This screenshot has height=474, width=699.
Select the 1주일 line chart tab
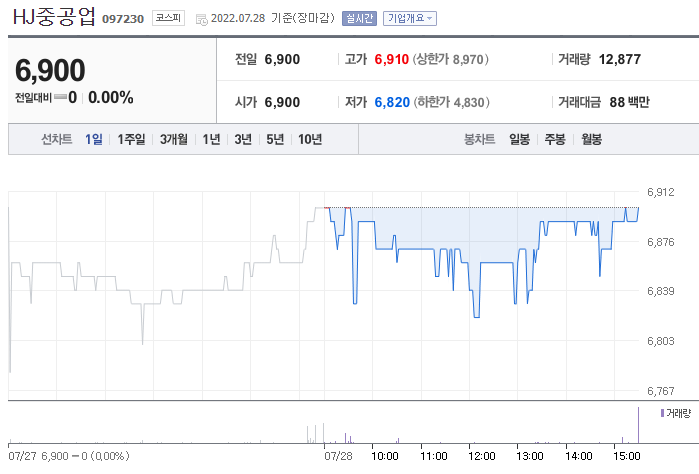pyautogui.click(x=131, y=139)
